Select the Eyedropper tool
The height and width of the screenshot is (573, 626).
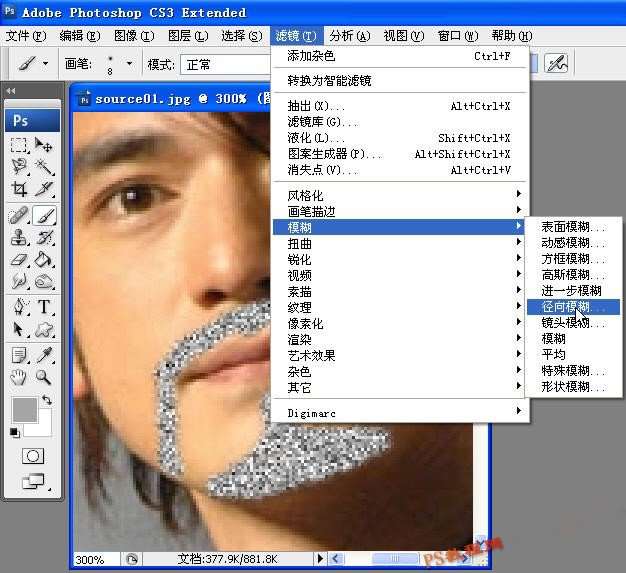(x=44, y=354)
